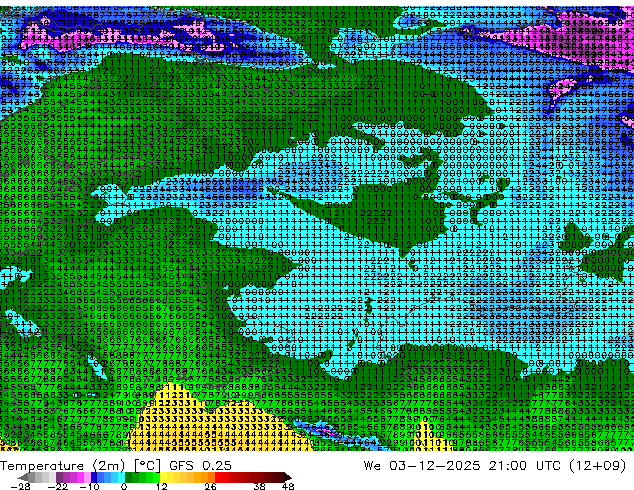Click the dark right arrow end of the color scale
This screenshot has width=634, height=490.
[287, 477]
